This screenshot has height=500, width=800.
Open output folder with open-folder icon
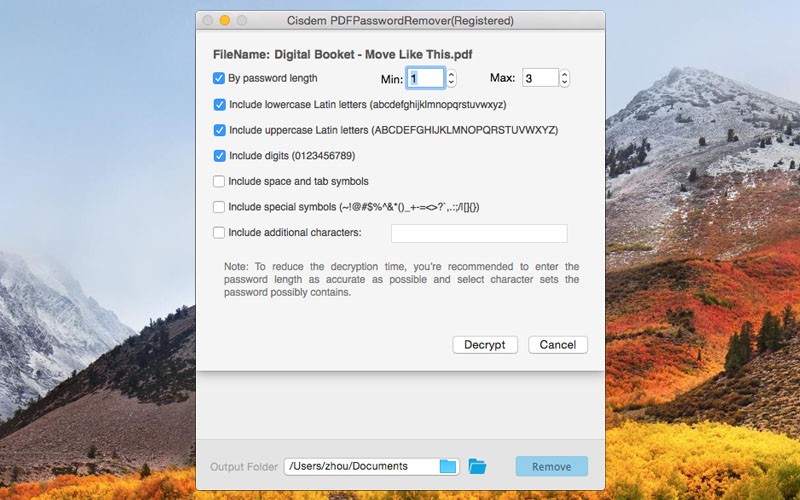[x=477, y=466]
